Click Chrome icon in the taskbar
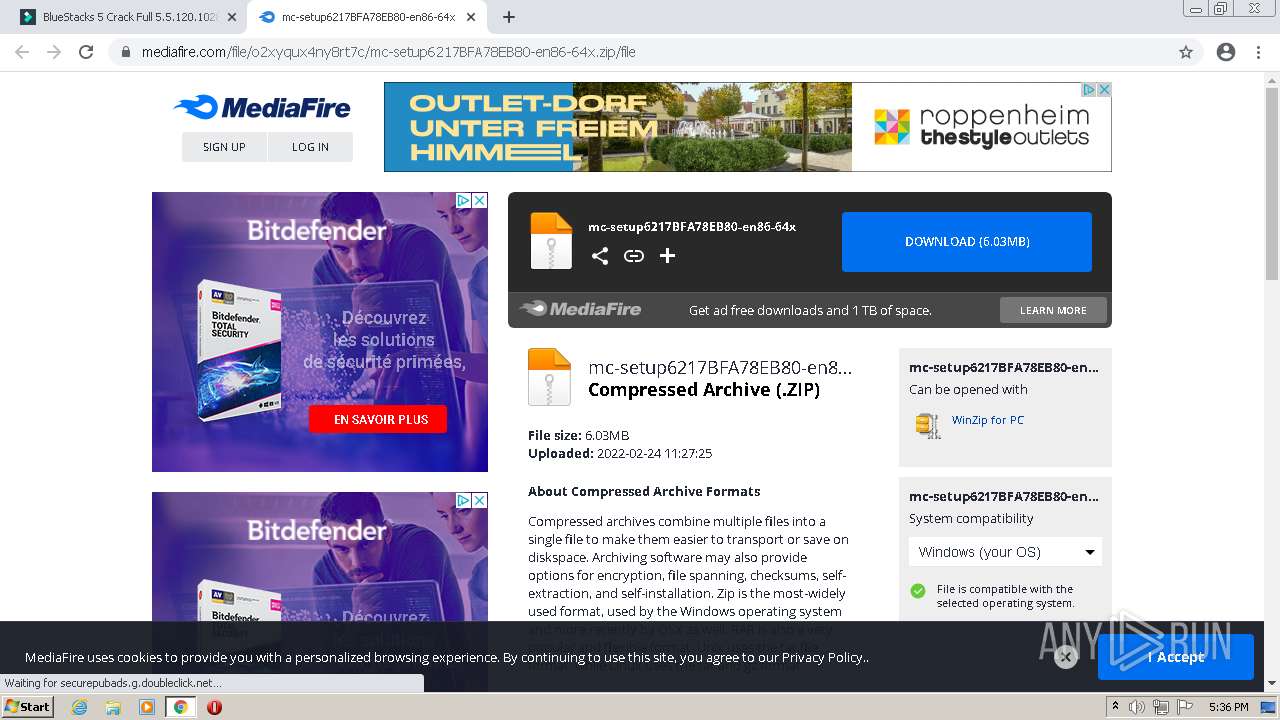Viewport: 1280px width, 720px height. tap(181, 707)
